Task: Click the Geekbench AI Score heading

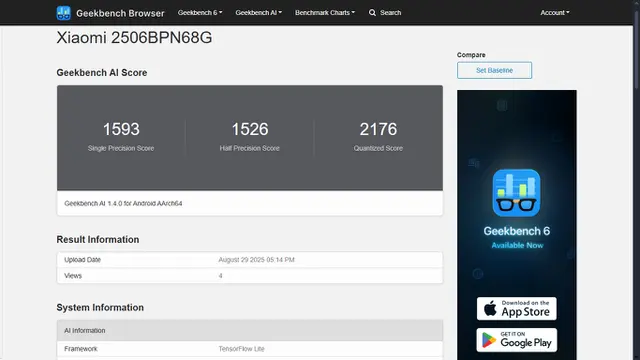Action: [102, 73]
